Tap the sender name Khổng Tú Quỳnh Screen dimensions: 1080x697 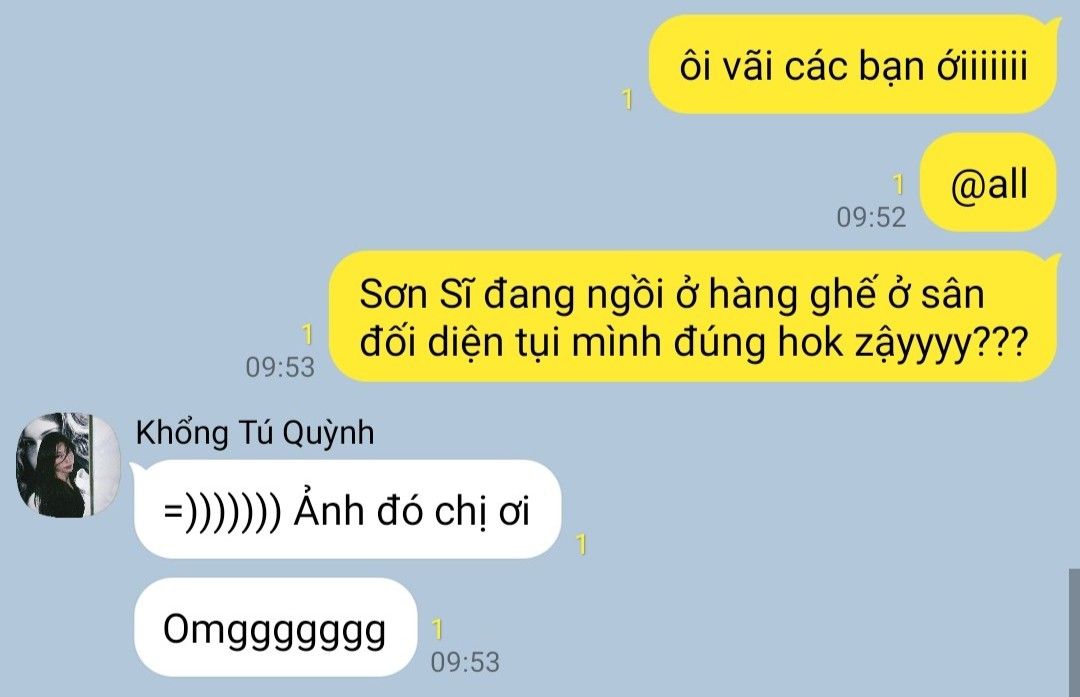(x=255, y=433)
